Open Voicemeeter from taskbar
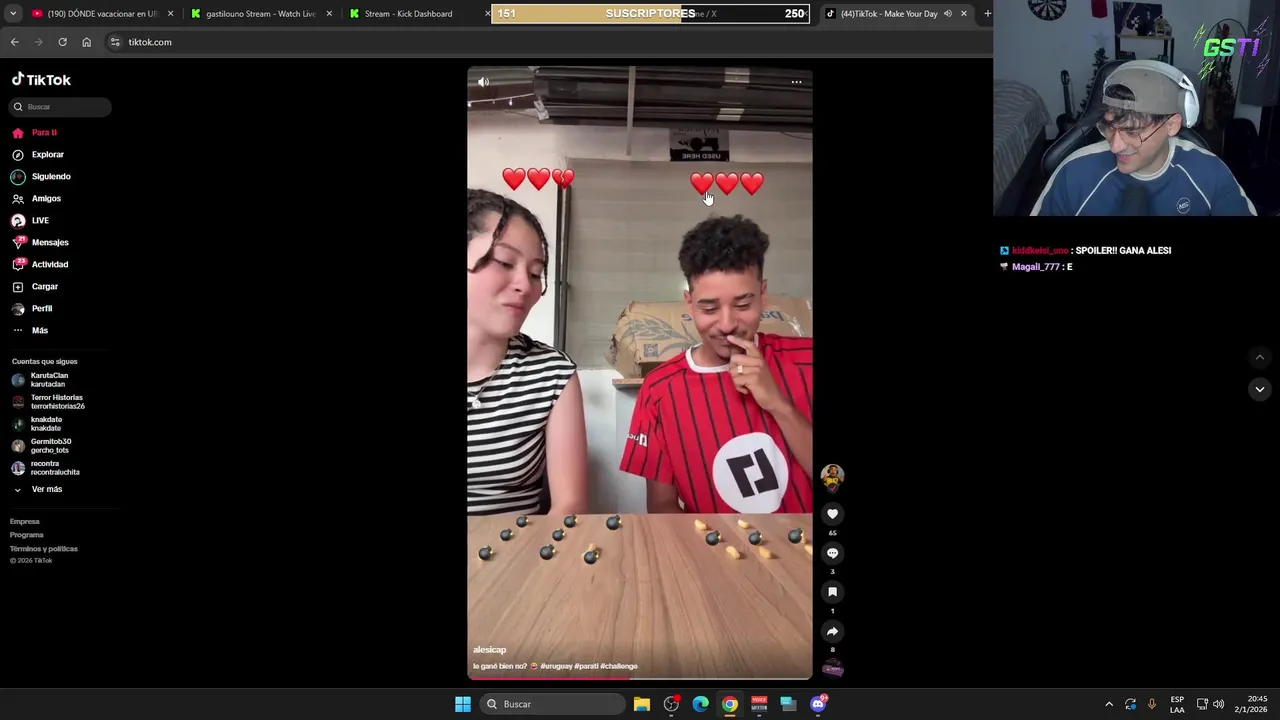 (x=759, y=704)
